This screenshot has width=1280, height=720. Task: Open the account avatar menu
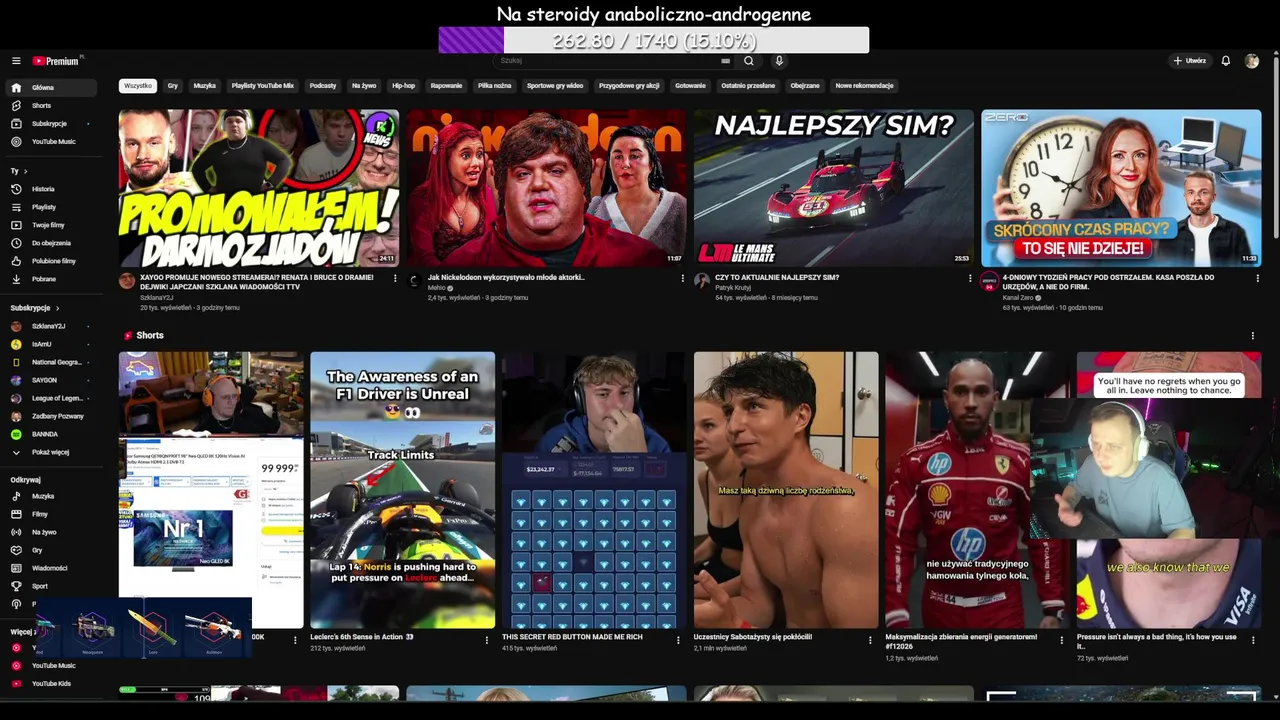(1251, 61)
